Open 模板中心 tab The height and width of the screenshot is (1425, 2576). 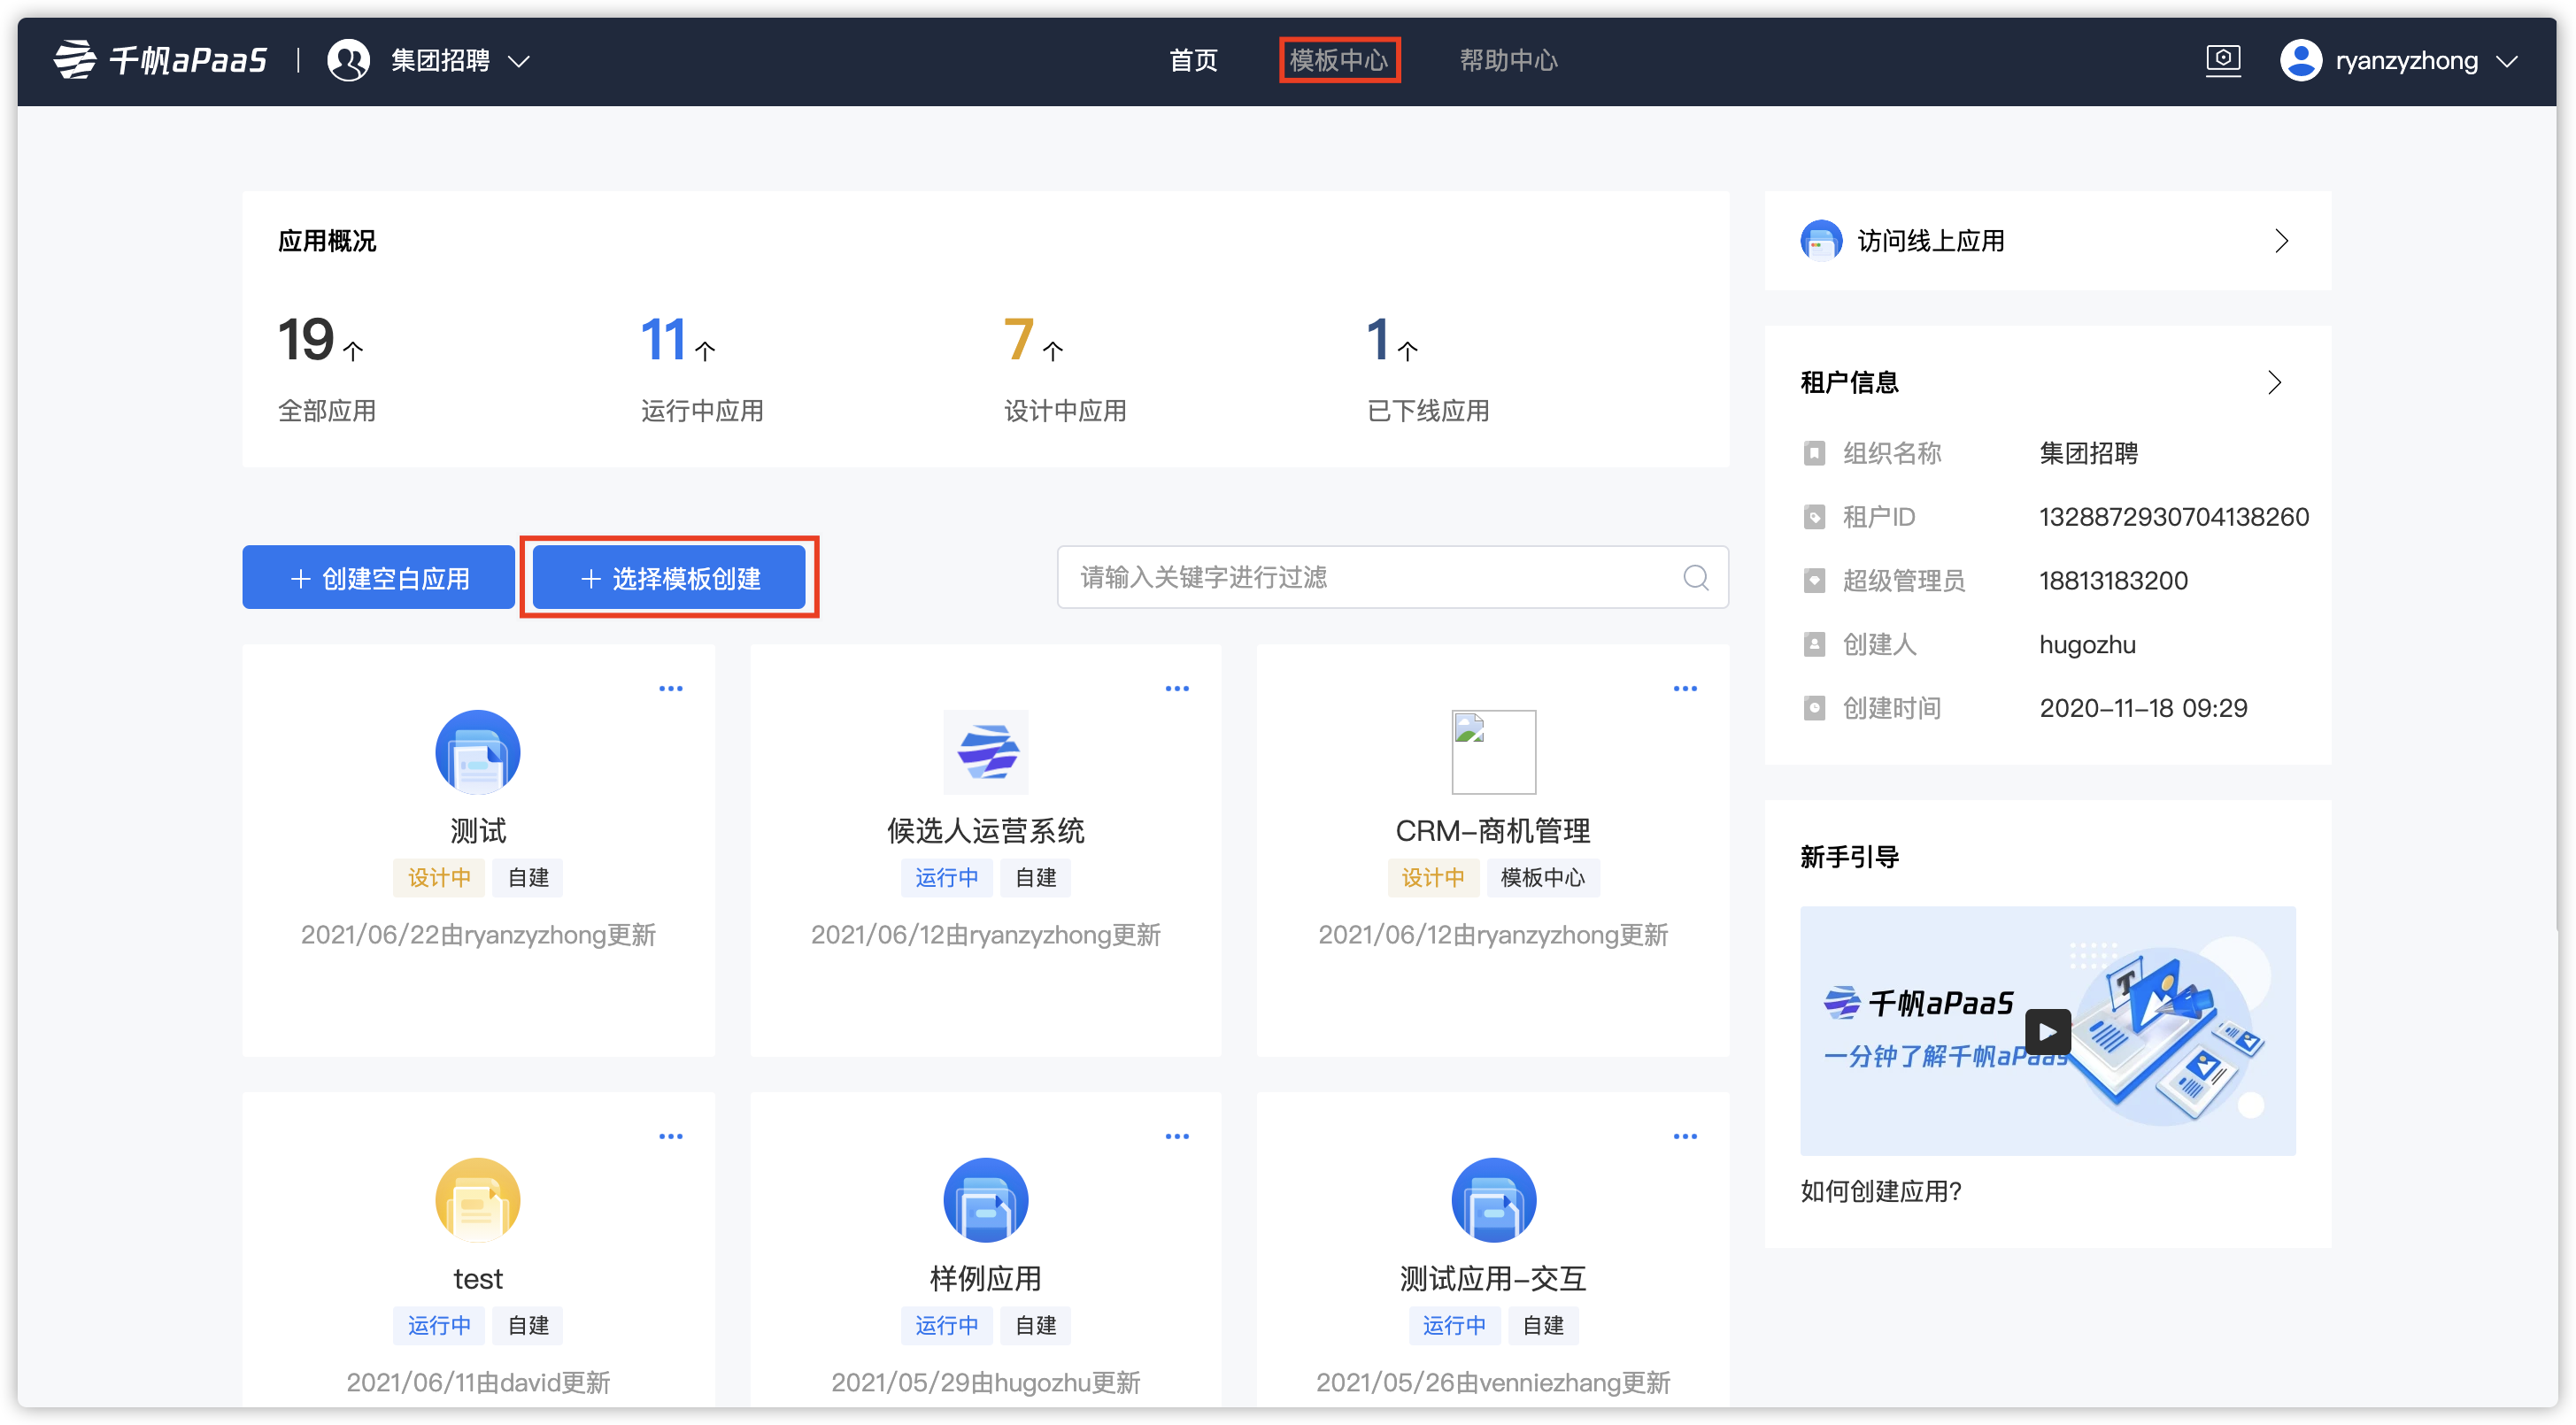[x=1338, y=60]
